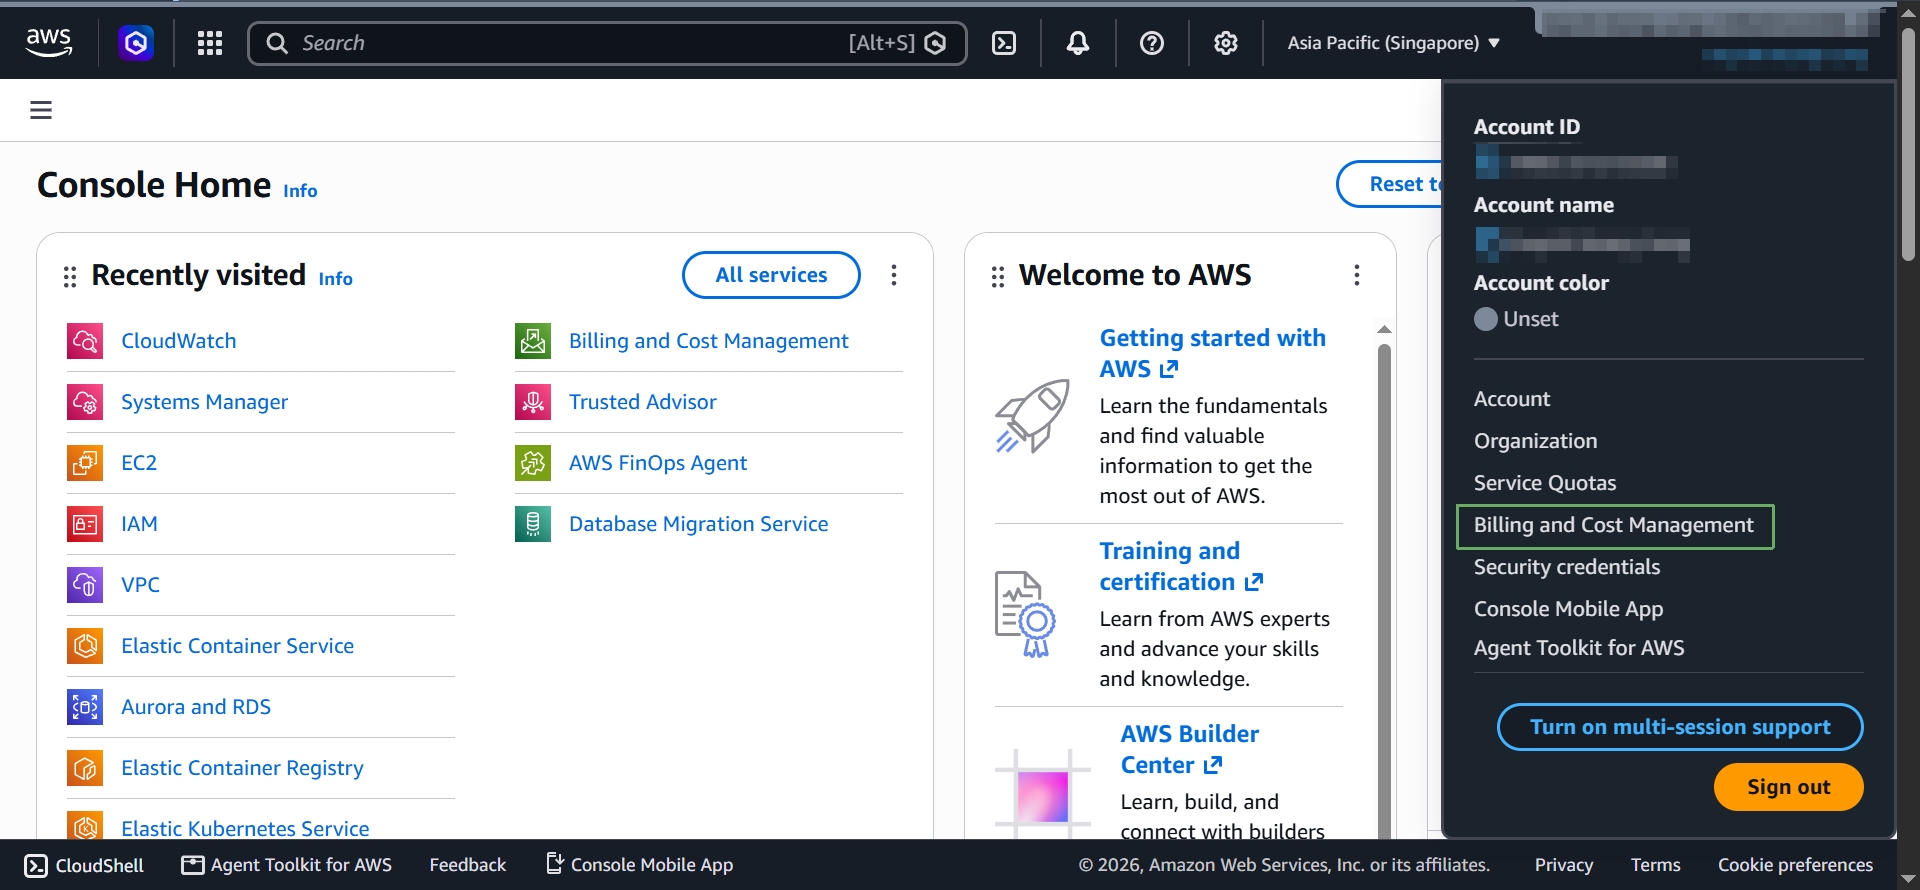This screenshot has height=890, width=1920.
Task: Click the EC2 service icon
Action: (x=85, y=463)
